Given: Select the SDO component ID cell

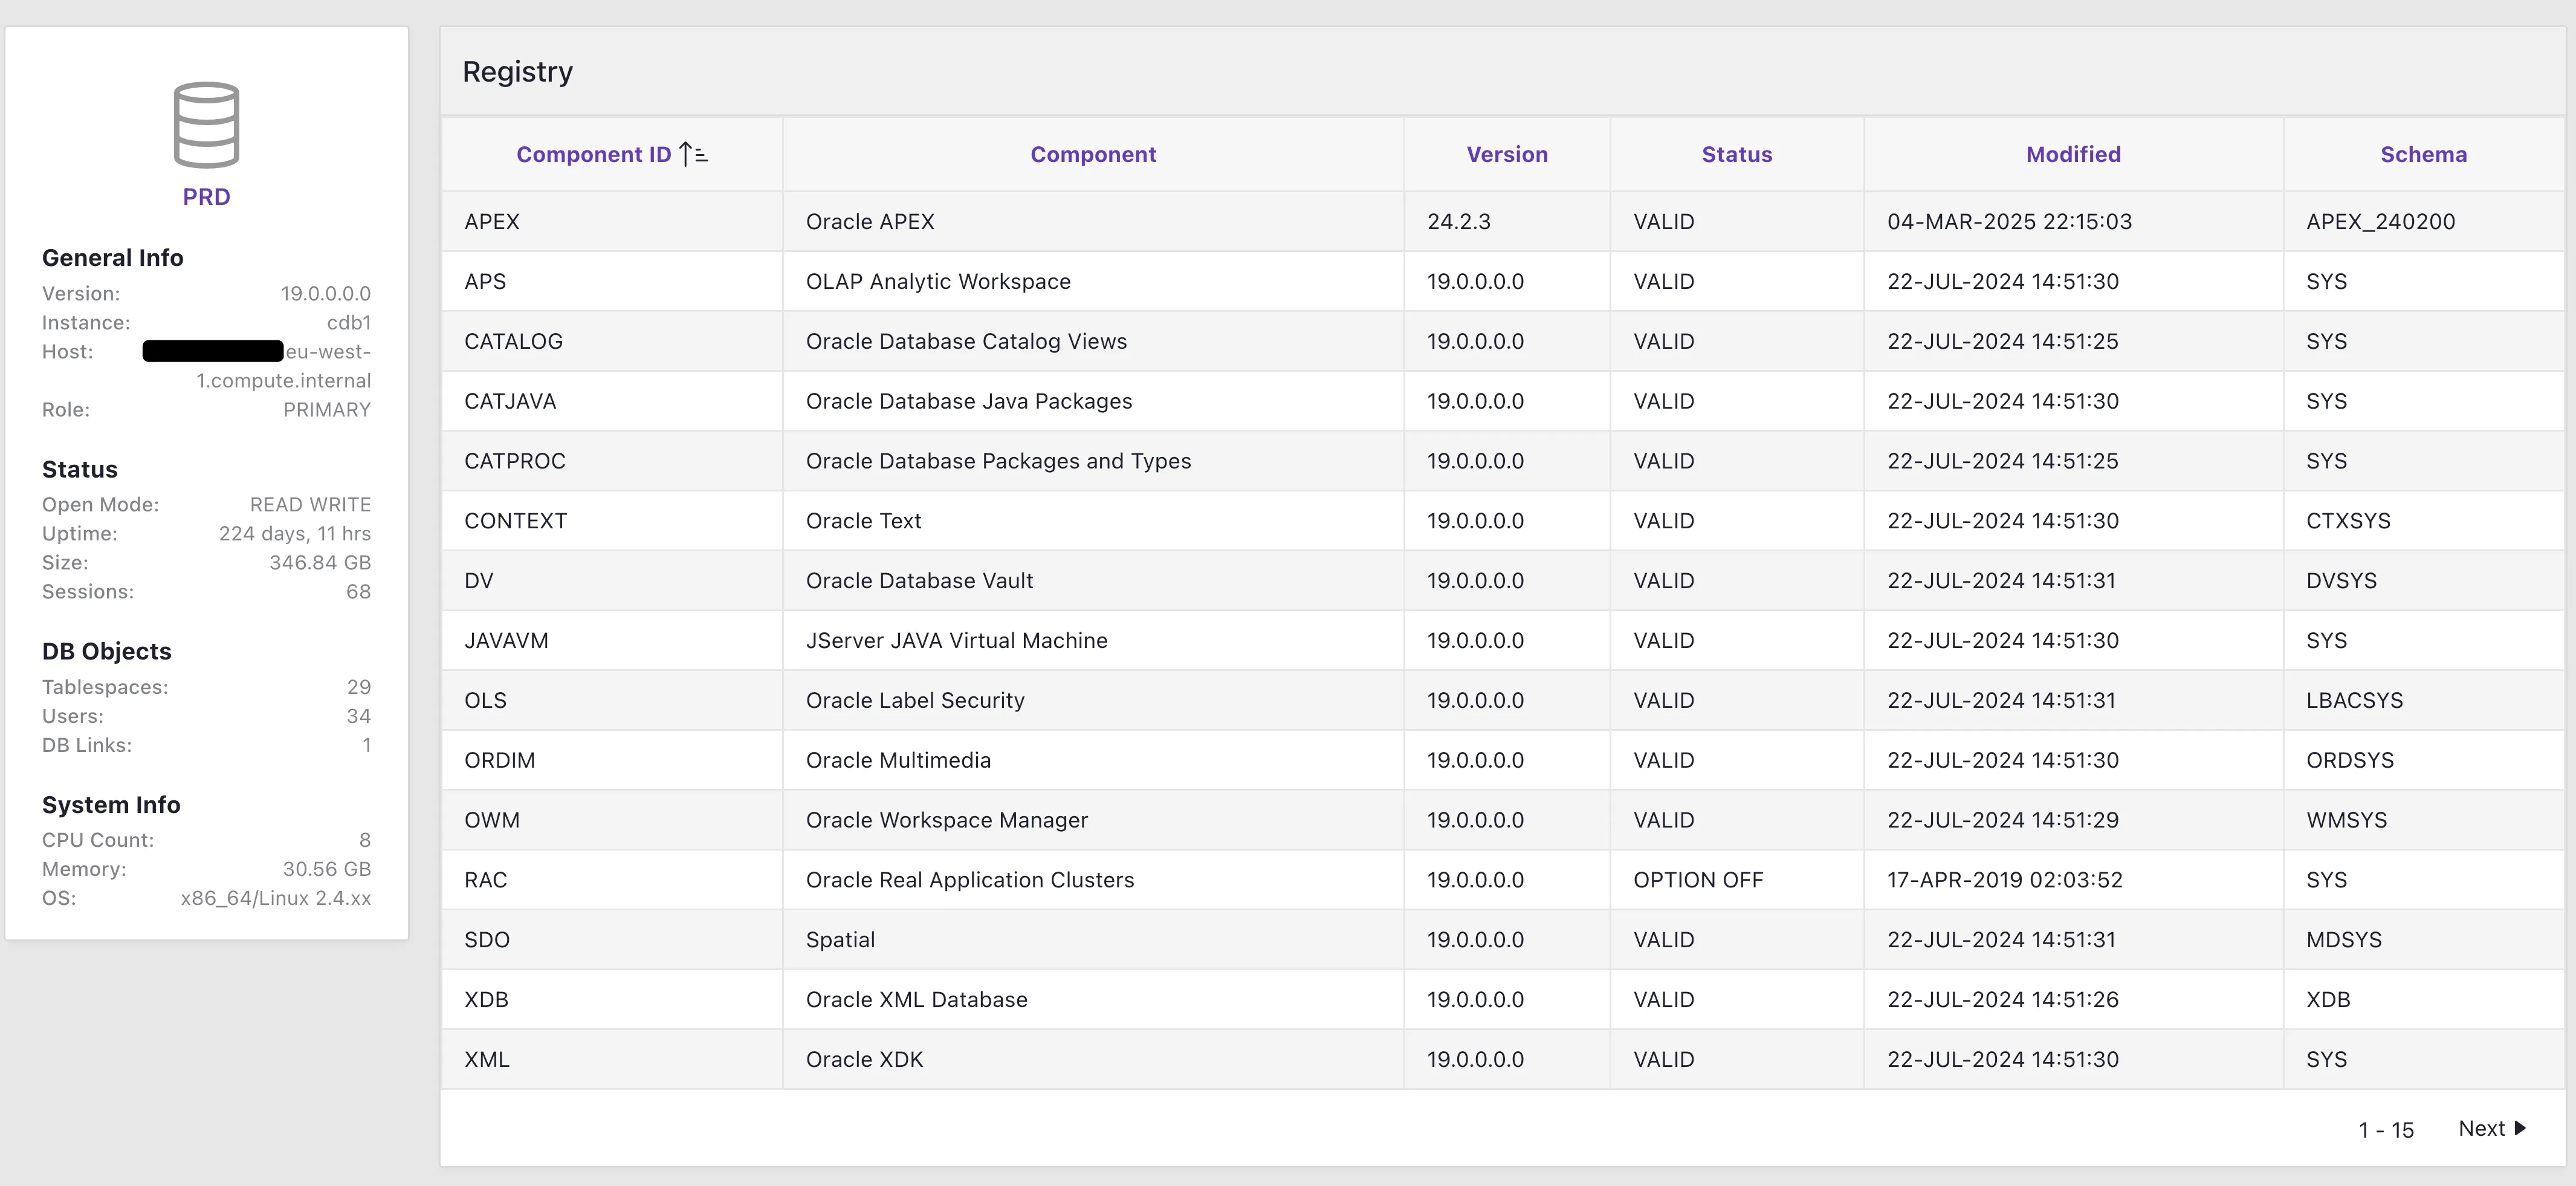Looking at the screenshot, I should [x=612, y=940].
